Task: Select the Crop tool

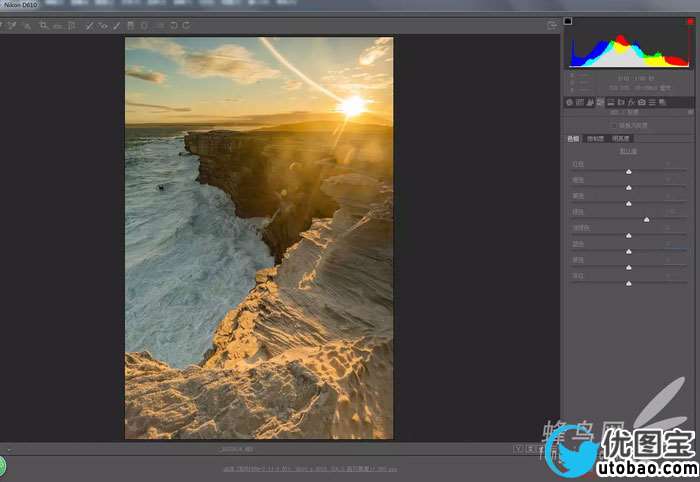Action: (x=44, y=25)
